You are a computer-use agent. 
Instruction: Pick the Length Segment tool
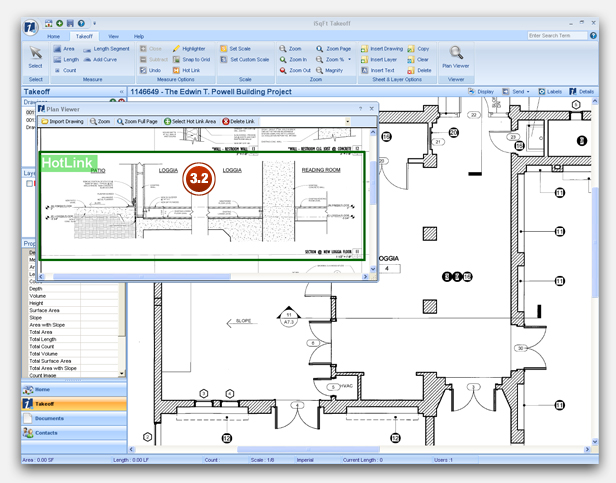pos(106,49)
